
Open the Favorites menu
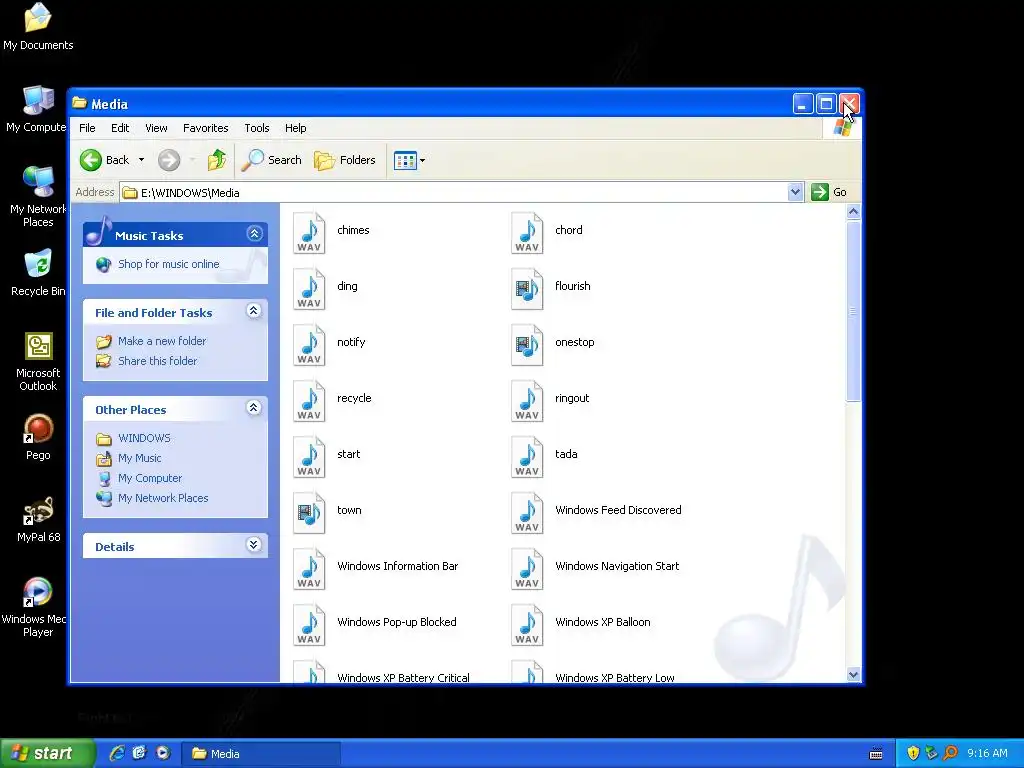coord(206,128)
